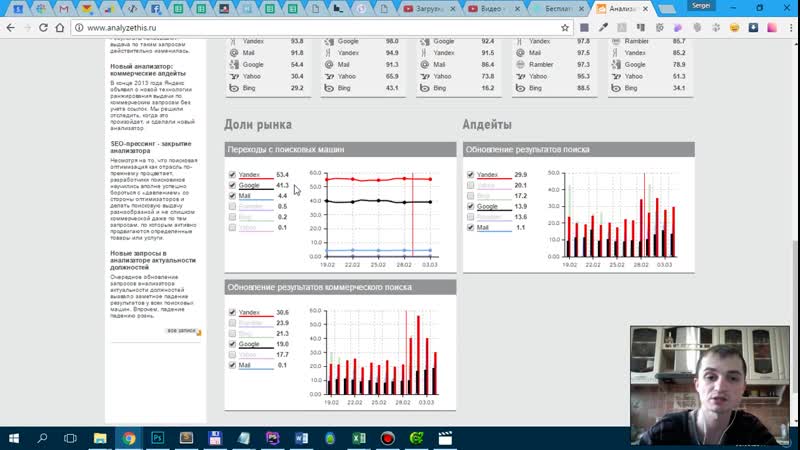The height and width of the screenshot is (450, 800).
Task: Open the floppy-disk app in the taskbar
Action: pos(215,438)
